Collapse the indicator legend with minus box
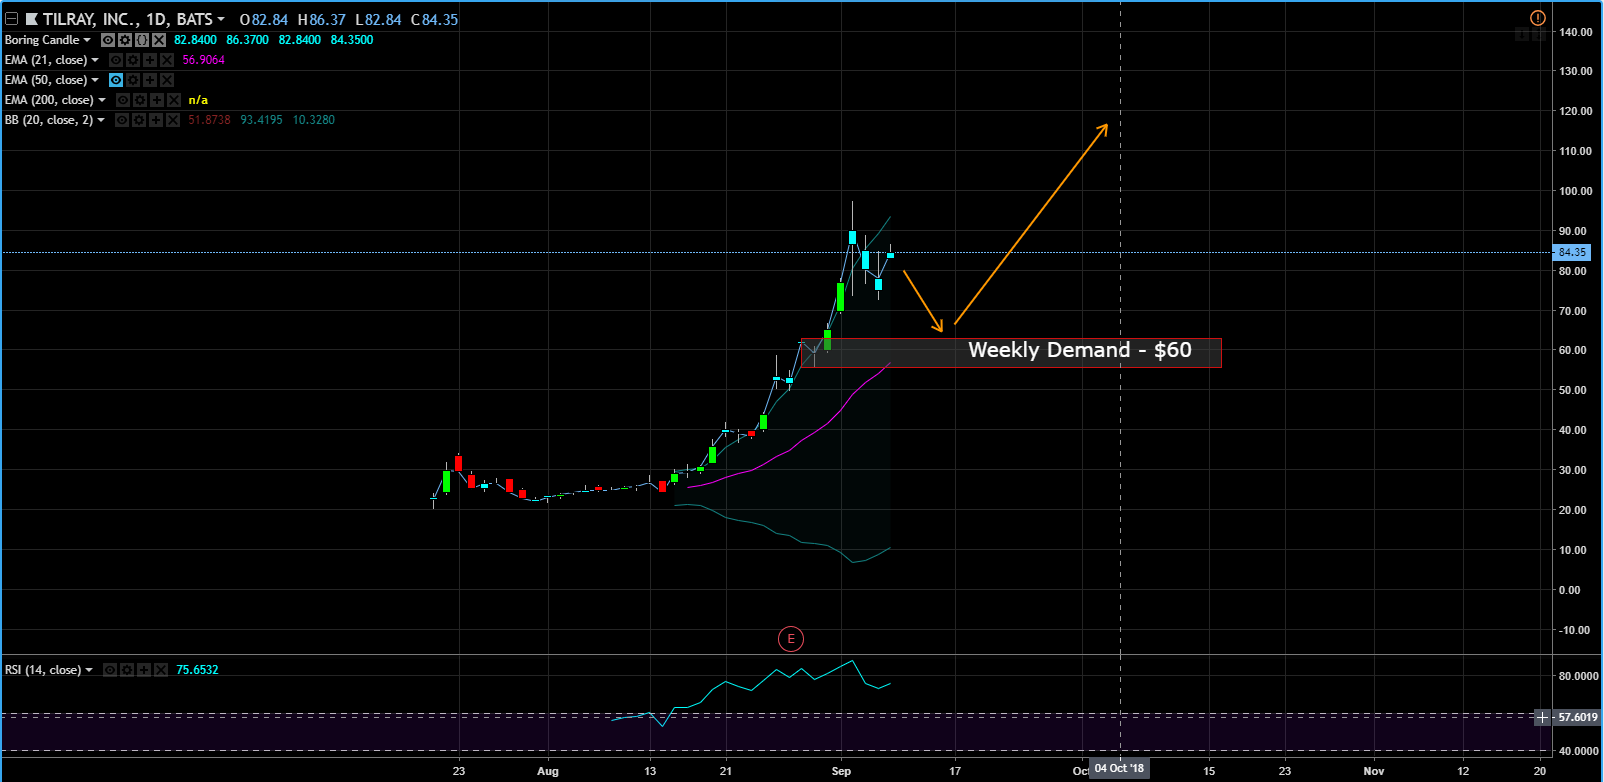The width and height of the screenshot is (1604, 782). (x=11, y=19)
